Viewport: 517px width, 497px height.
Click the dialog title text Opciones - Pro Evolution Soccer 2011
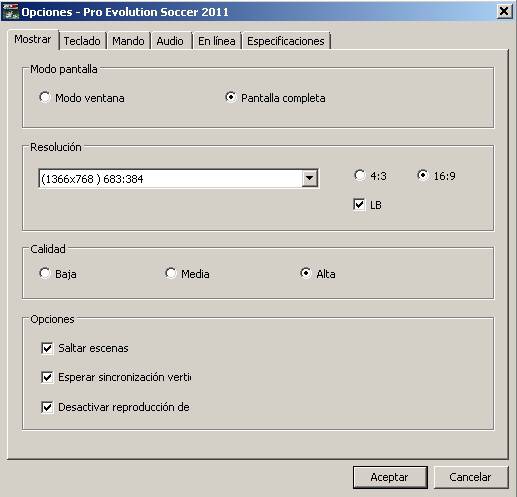coord(125,12)
